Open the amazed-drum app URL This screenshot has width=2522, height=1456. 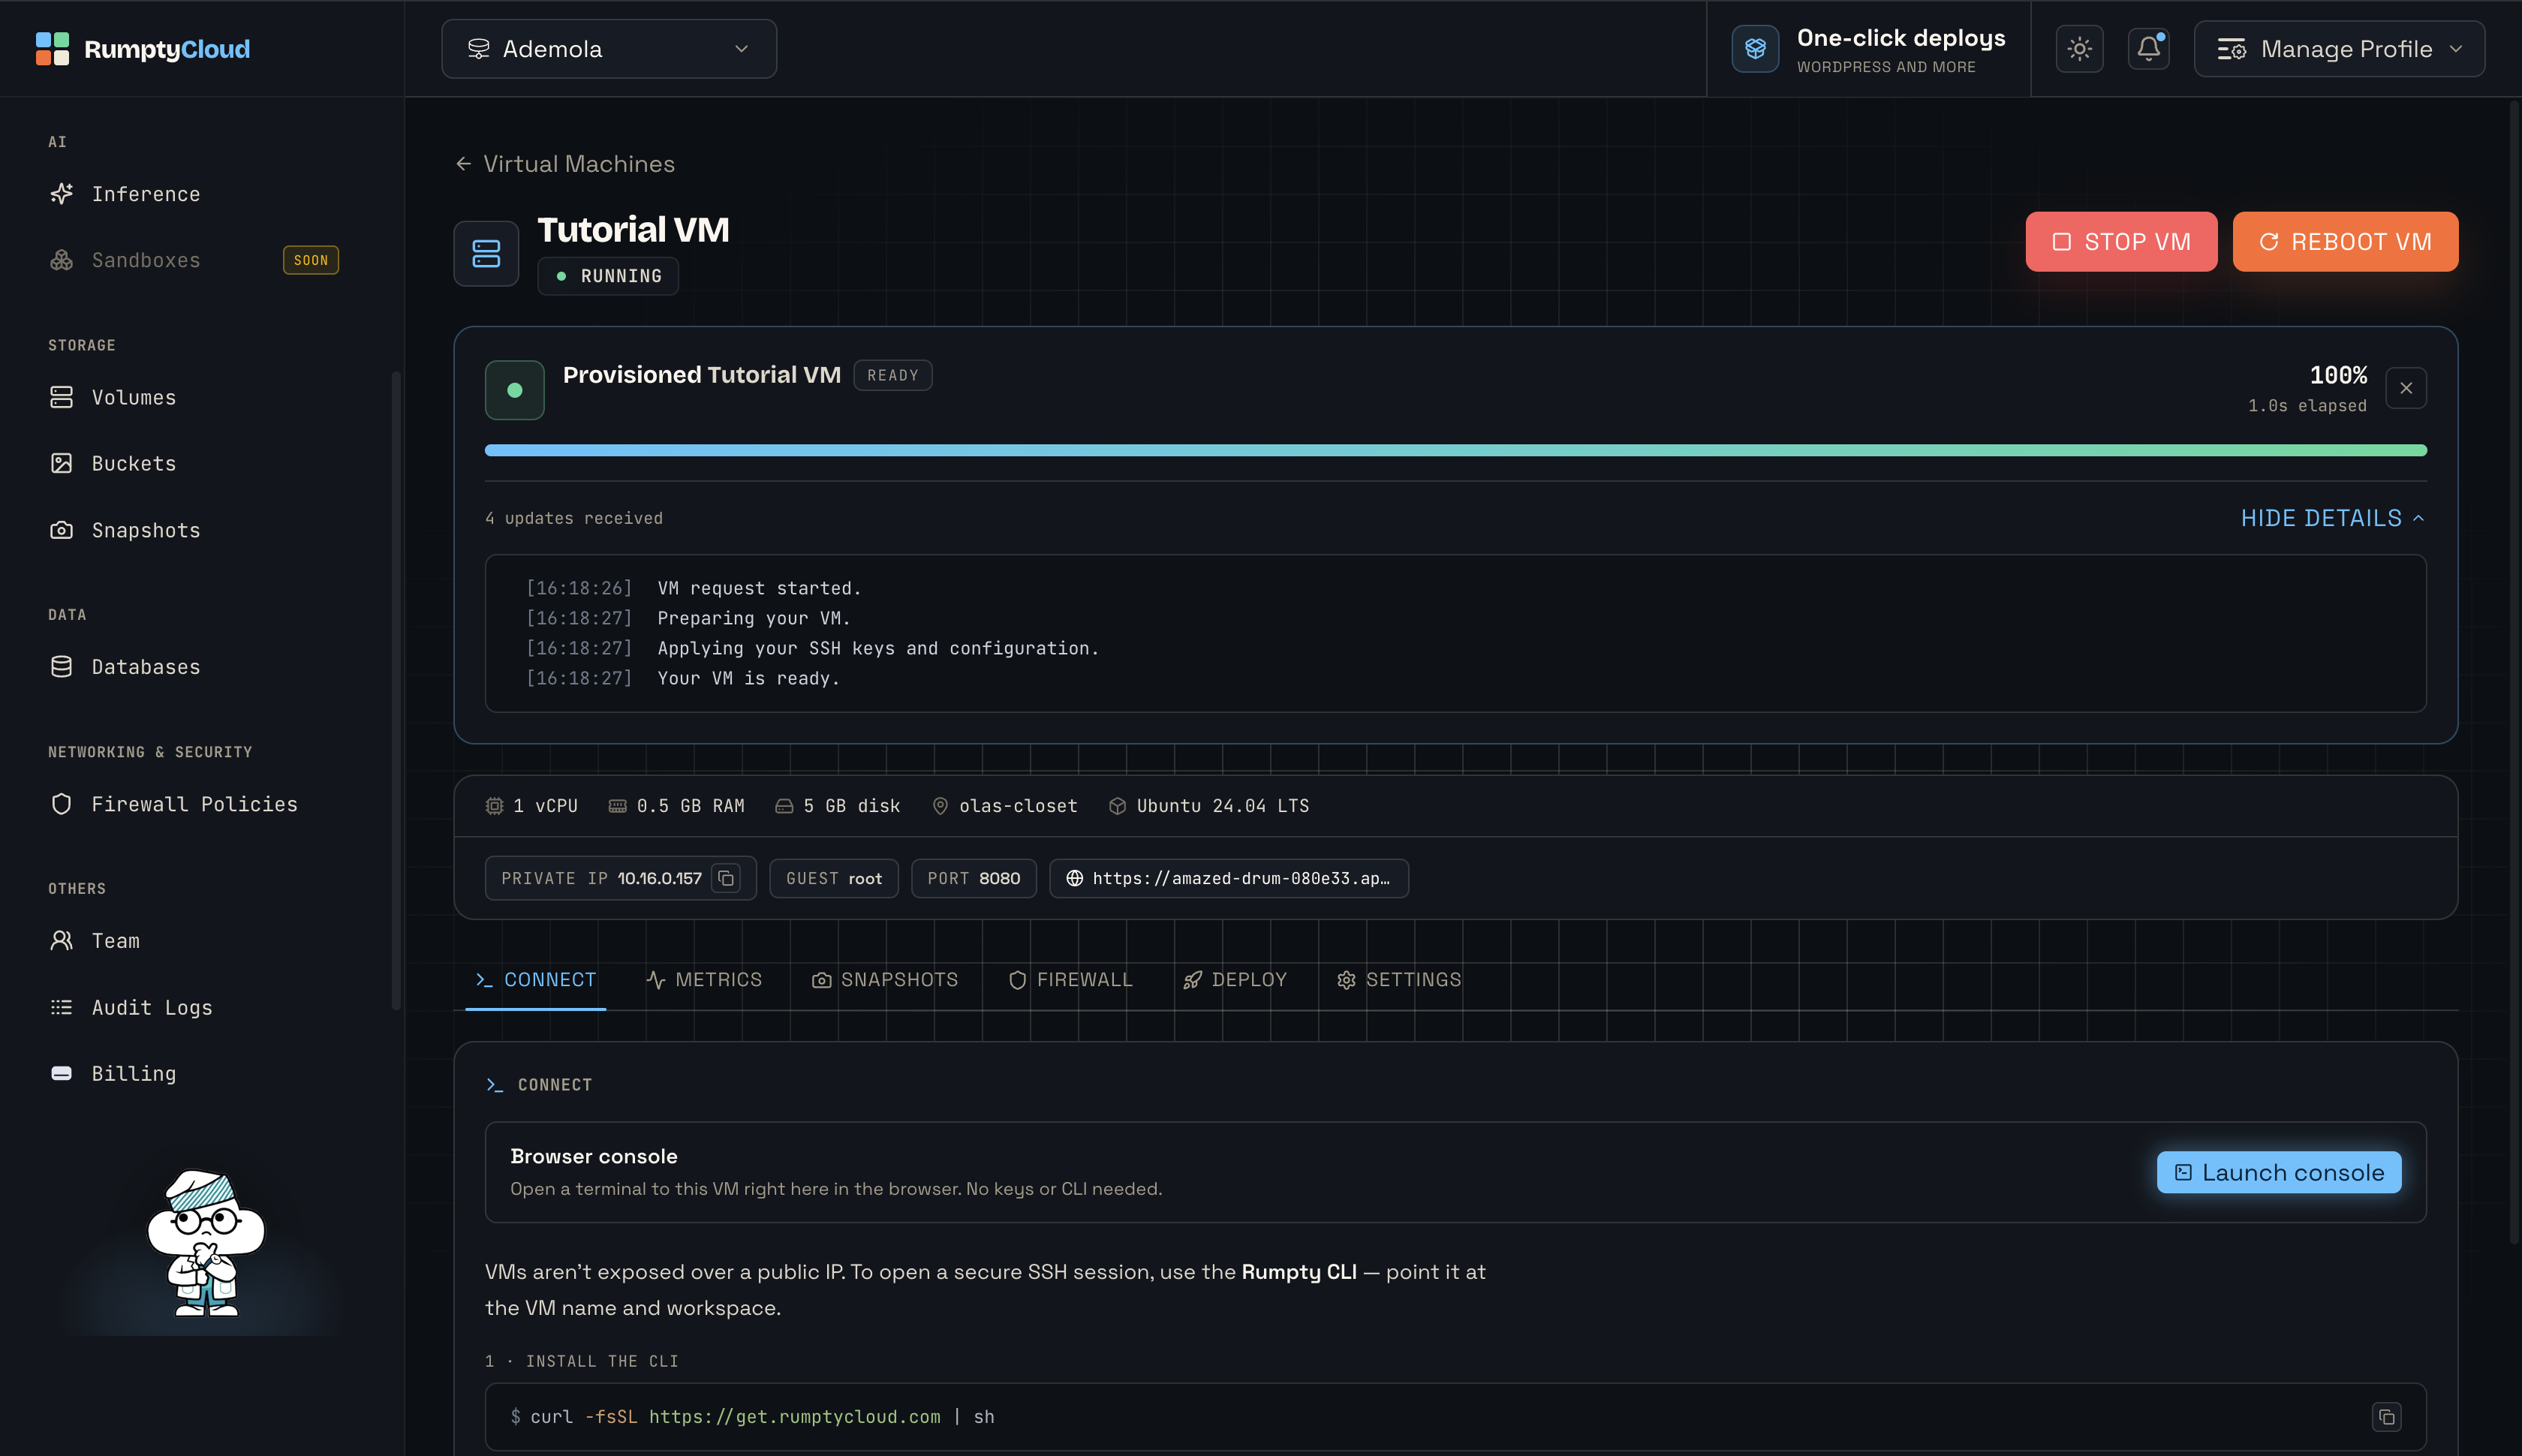click(x=1229, y=878)
